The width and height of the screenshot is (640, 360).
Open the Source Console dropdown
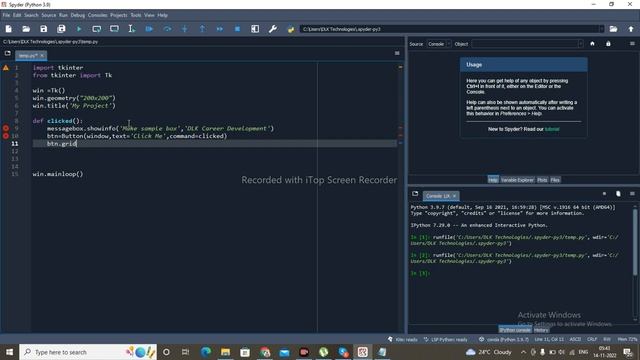(x=439, y=44)
